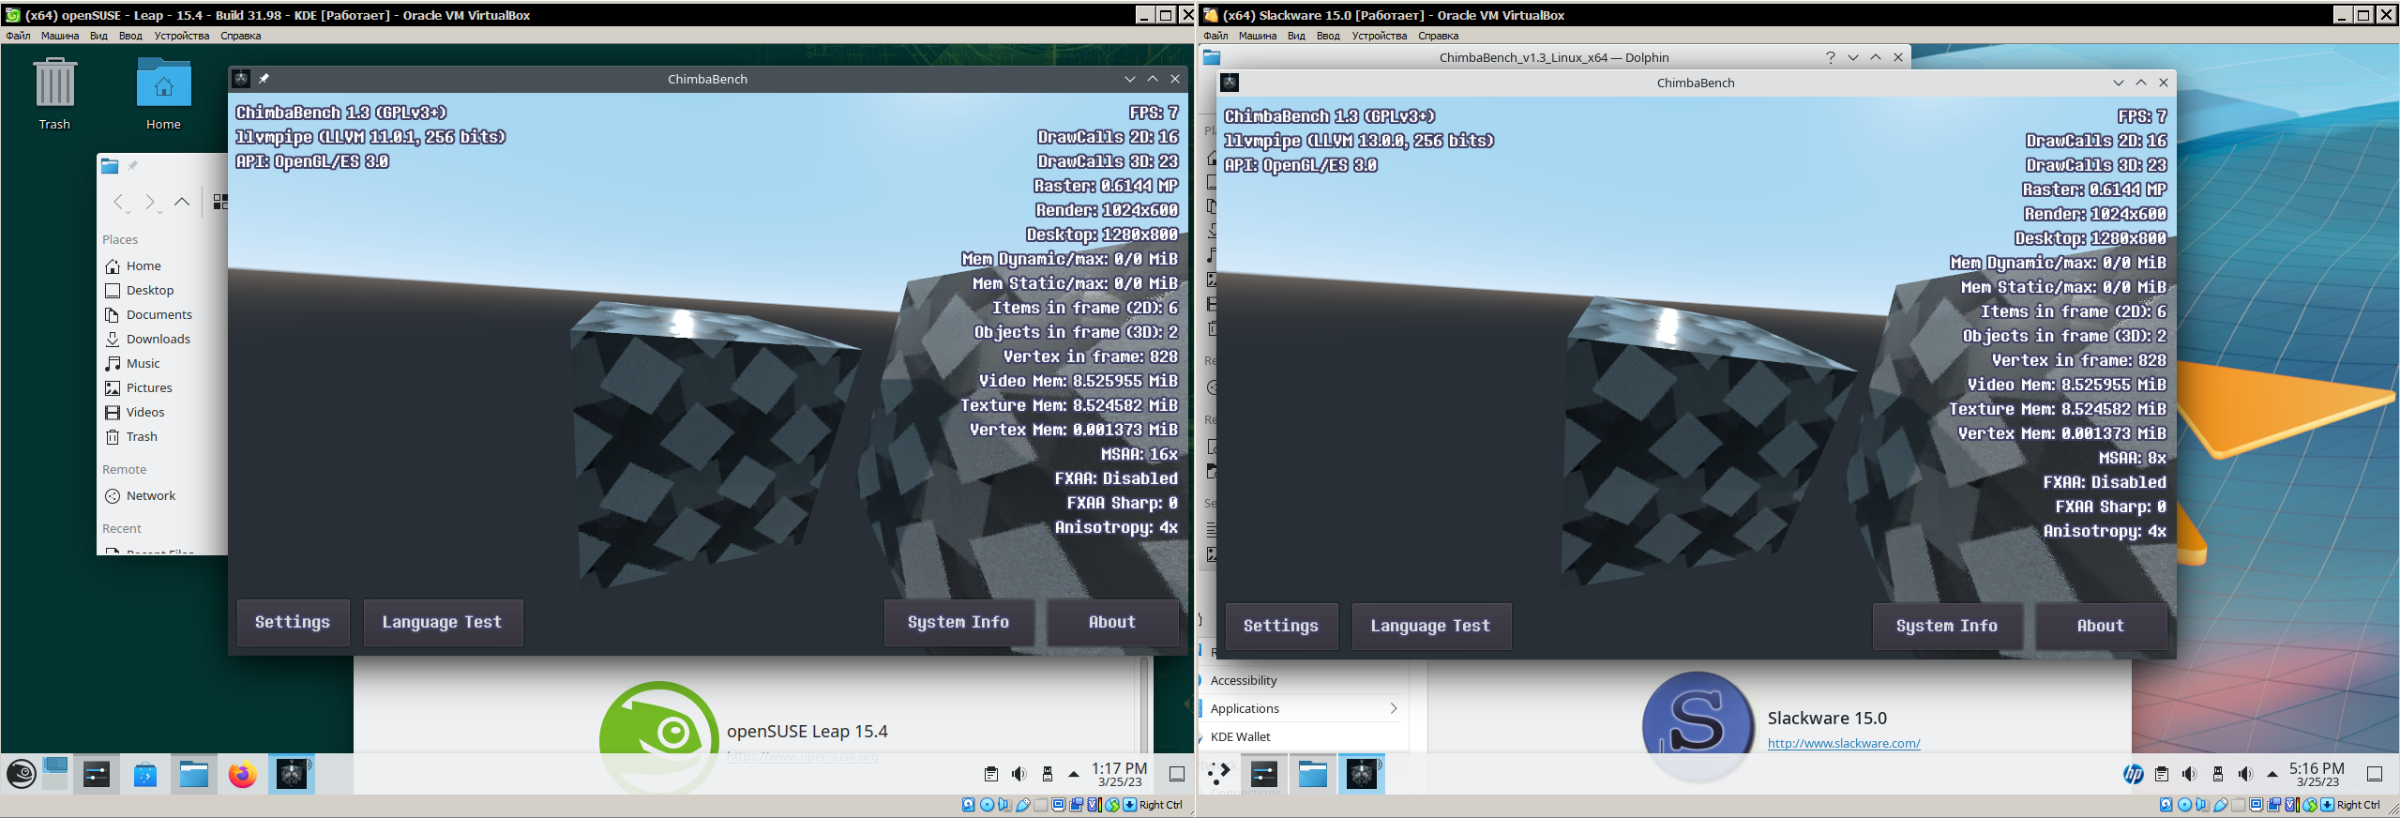The image size is (2400, 818).
Task: Open the removable devices tray icon in Slackware
Action: point(2217,774)
